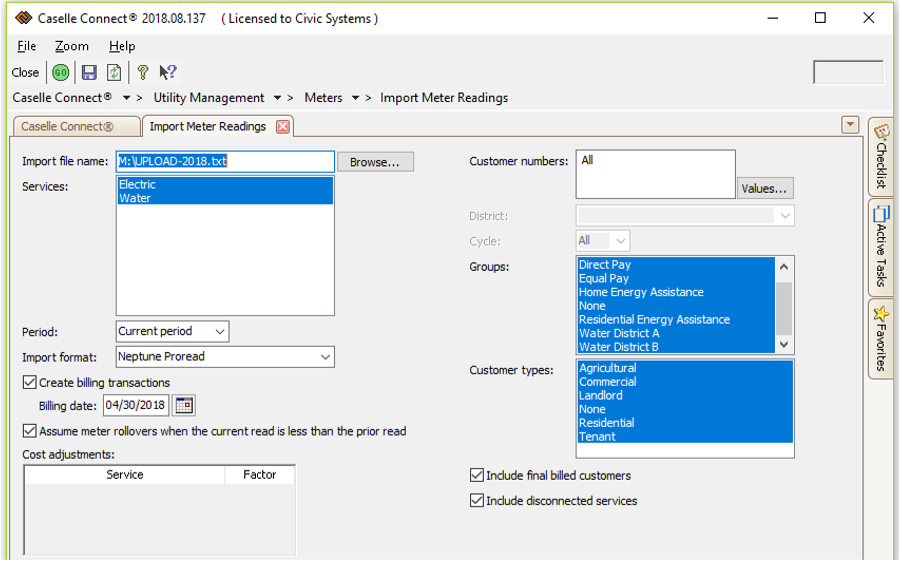The height and width of the screenshot is (567, 902).
Task: Click the Refresh page toolbar icon
Action: pos(114,72)
